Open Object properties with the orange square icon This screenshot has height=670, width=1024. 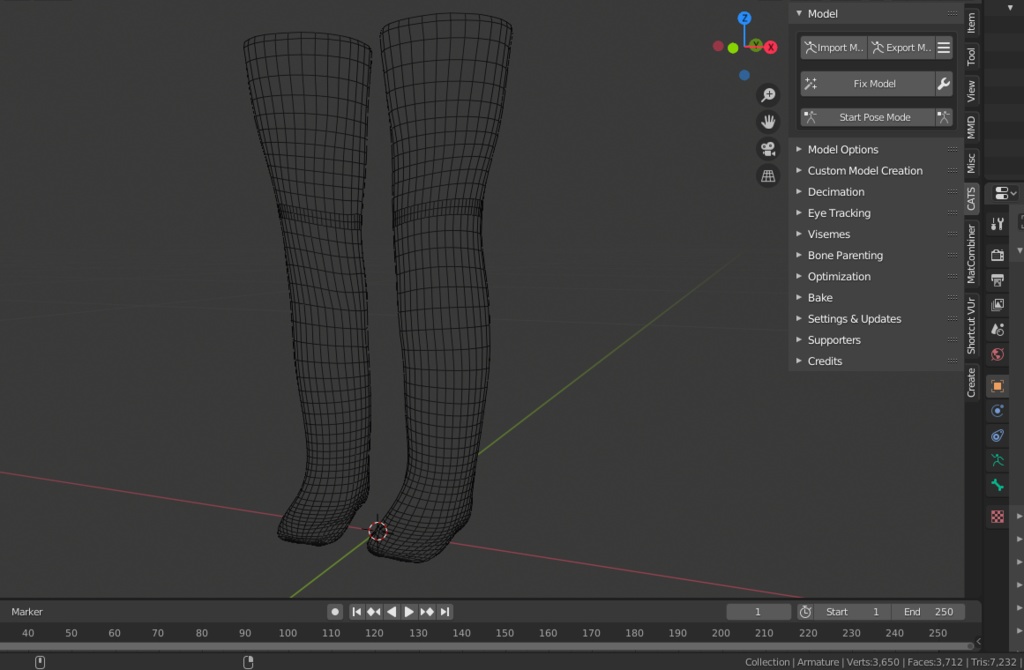click(996, 385)
